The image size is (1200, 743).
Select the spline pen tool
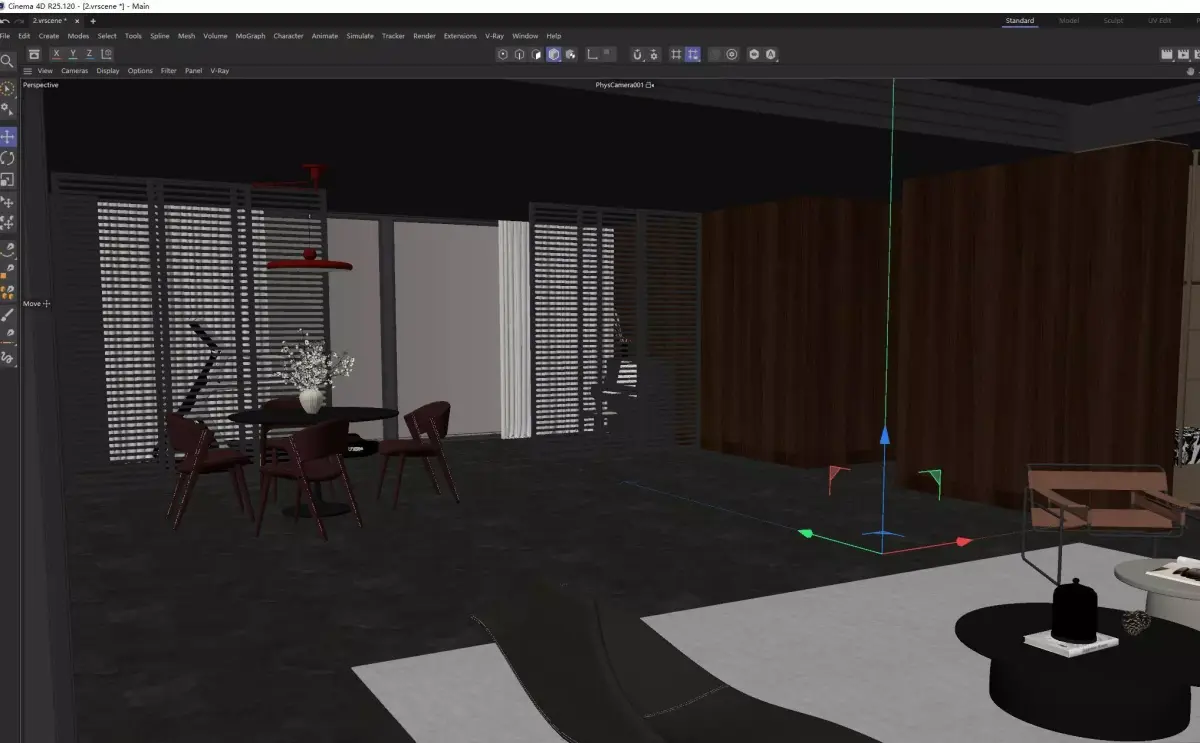click(x=8, y=249)
